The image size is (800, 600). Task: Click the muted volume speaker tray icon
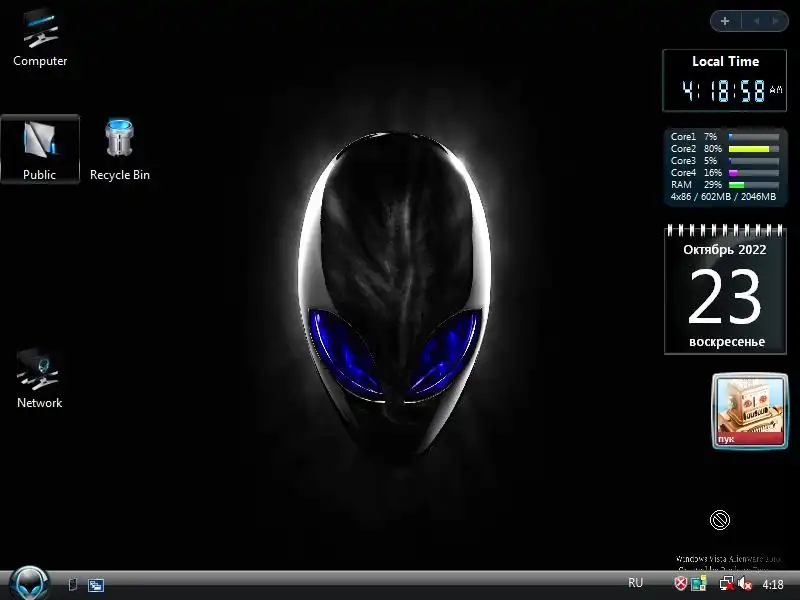tap(745, 583)
